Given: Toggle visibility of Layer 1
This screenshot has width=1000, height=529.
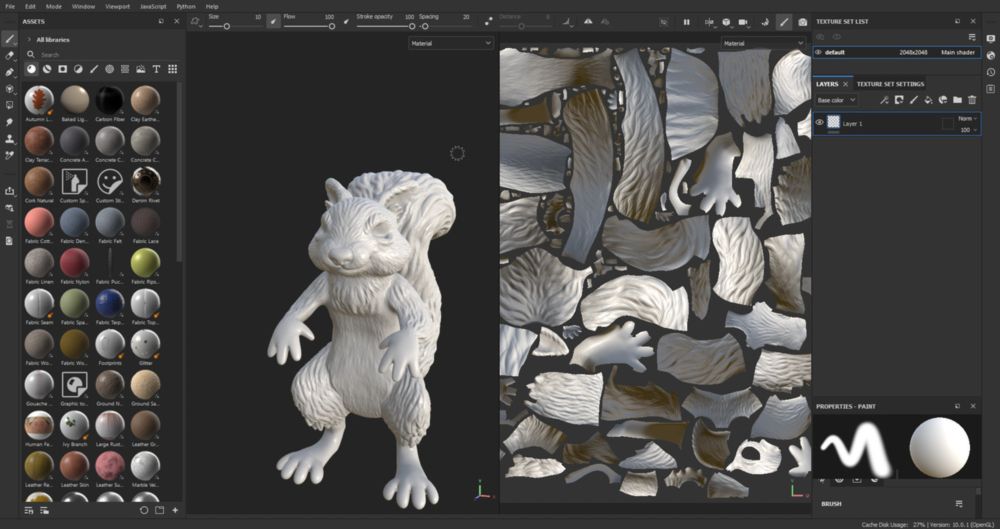Looking at the screenshot, I should [820, 123].
